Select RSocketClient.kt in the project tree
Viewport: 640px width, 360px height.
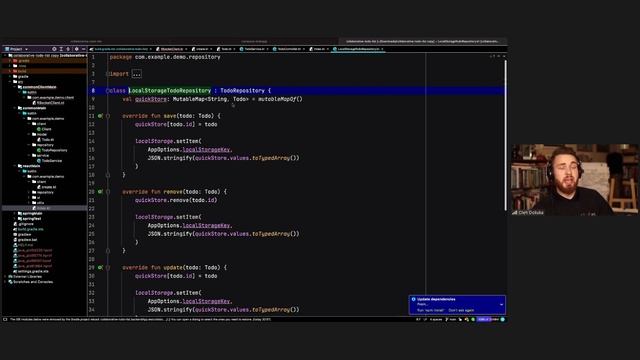51,103
